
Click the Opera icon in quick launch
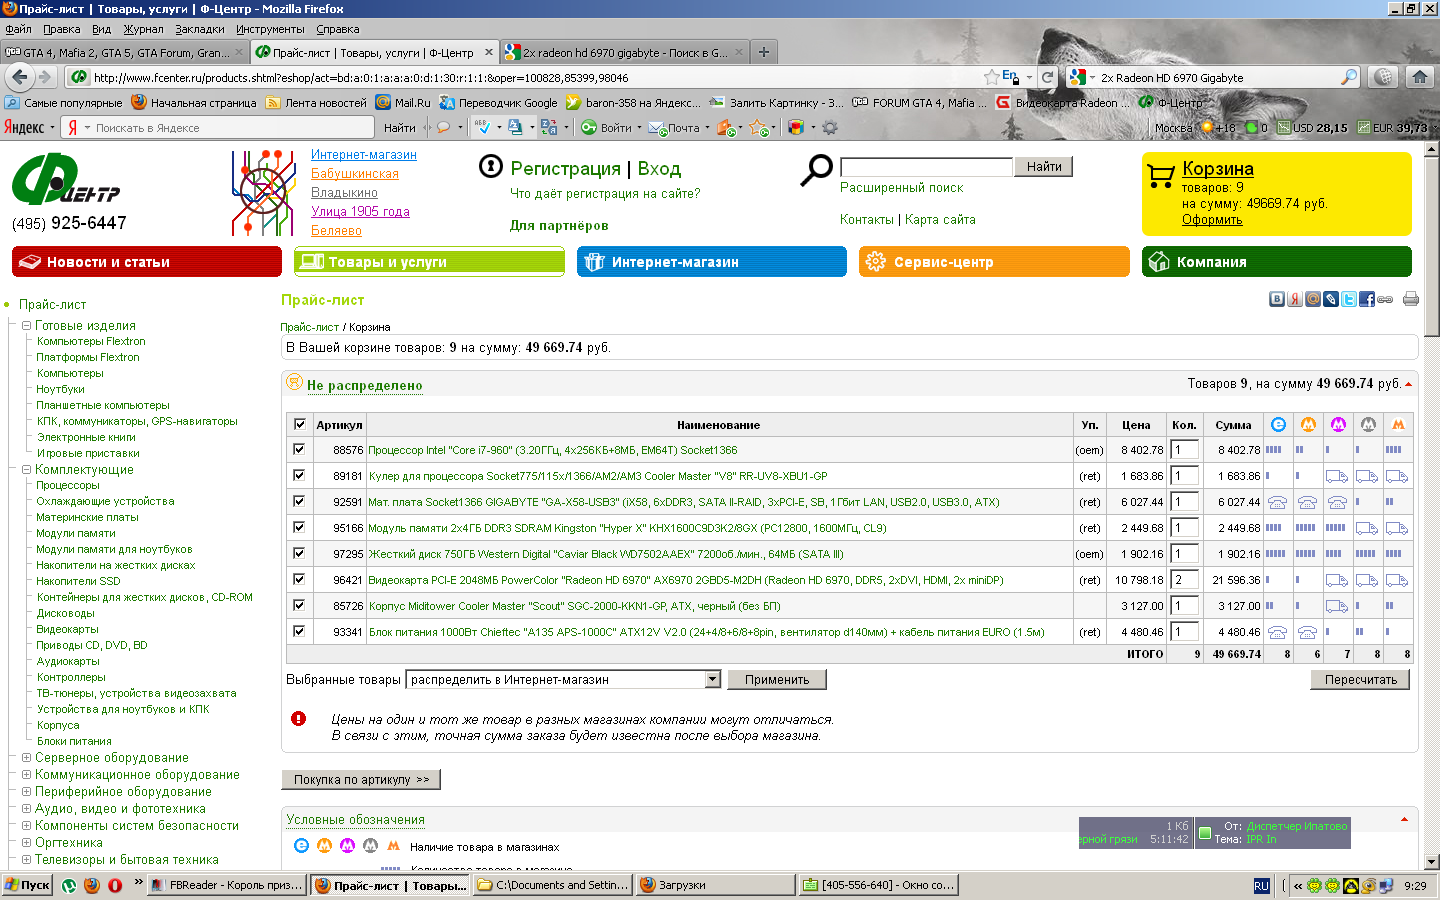pos(115,885)
